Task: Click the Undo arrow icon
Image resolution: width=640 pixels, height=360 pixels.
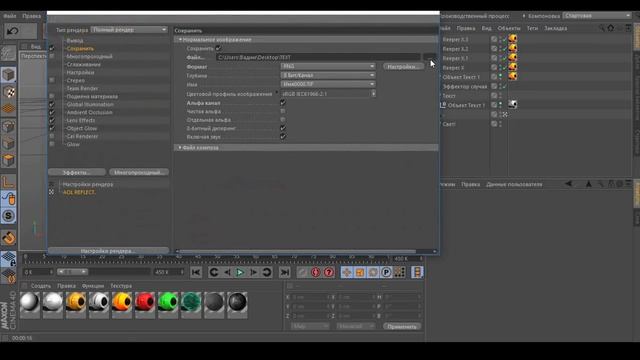Action: click(x=13, y=31)
